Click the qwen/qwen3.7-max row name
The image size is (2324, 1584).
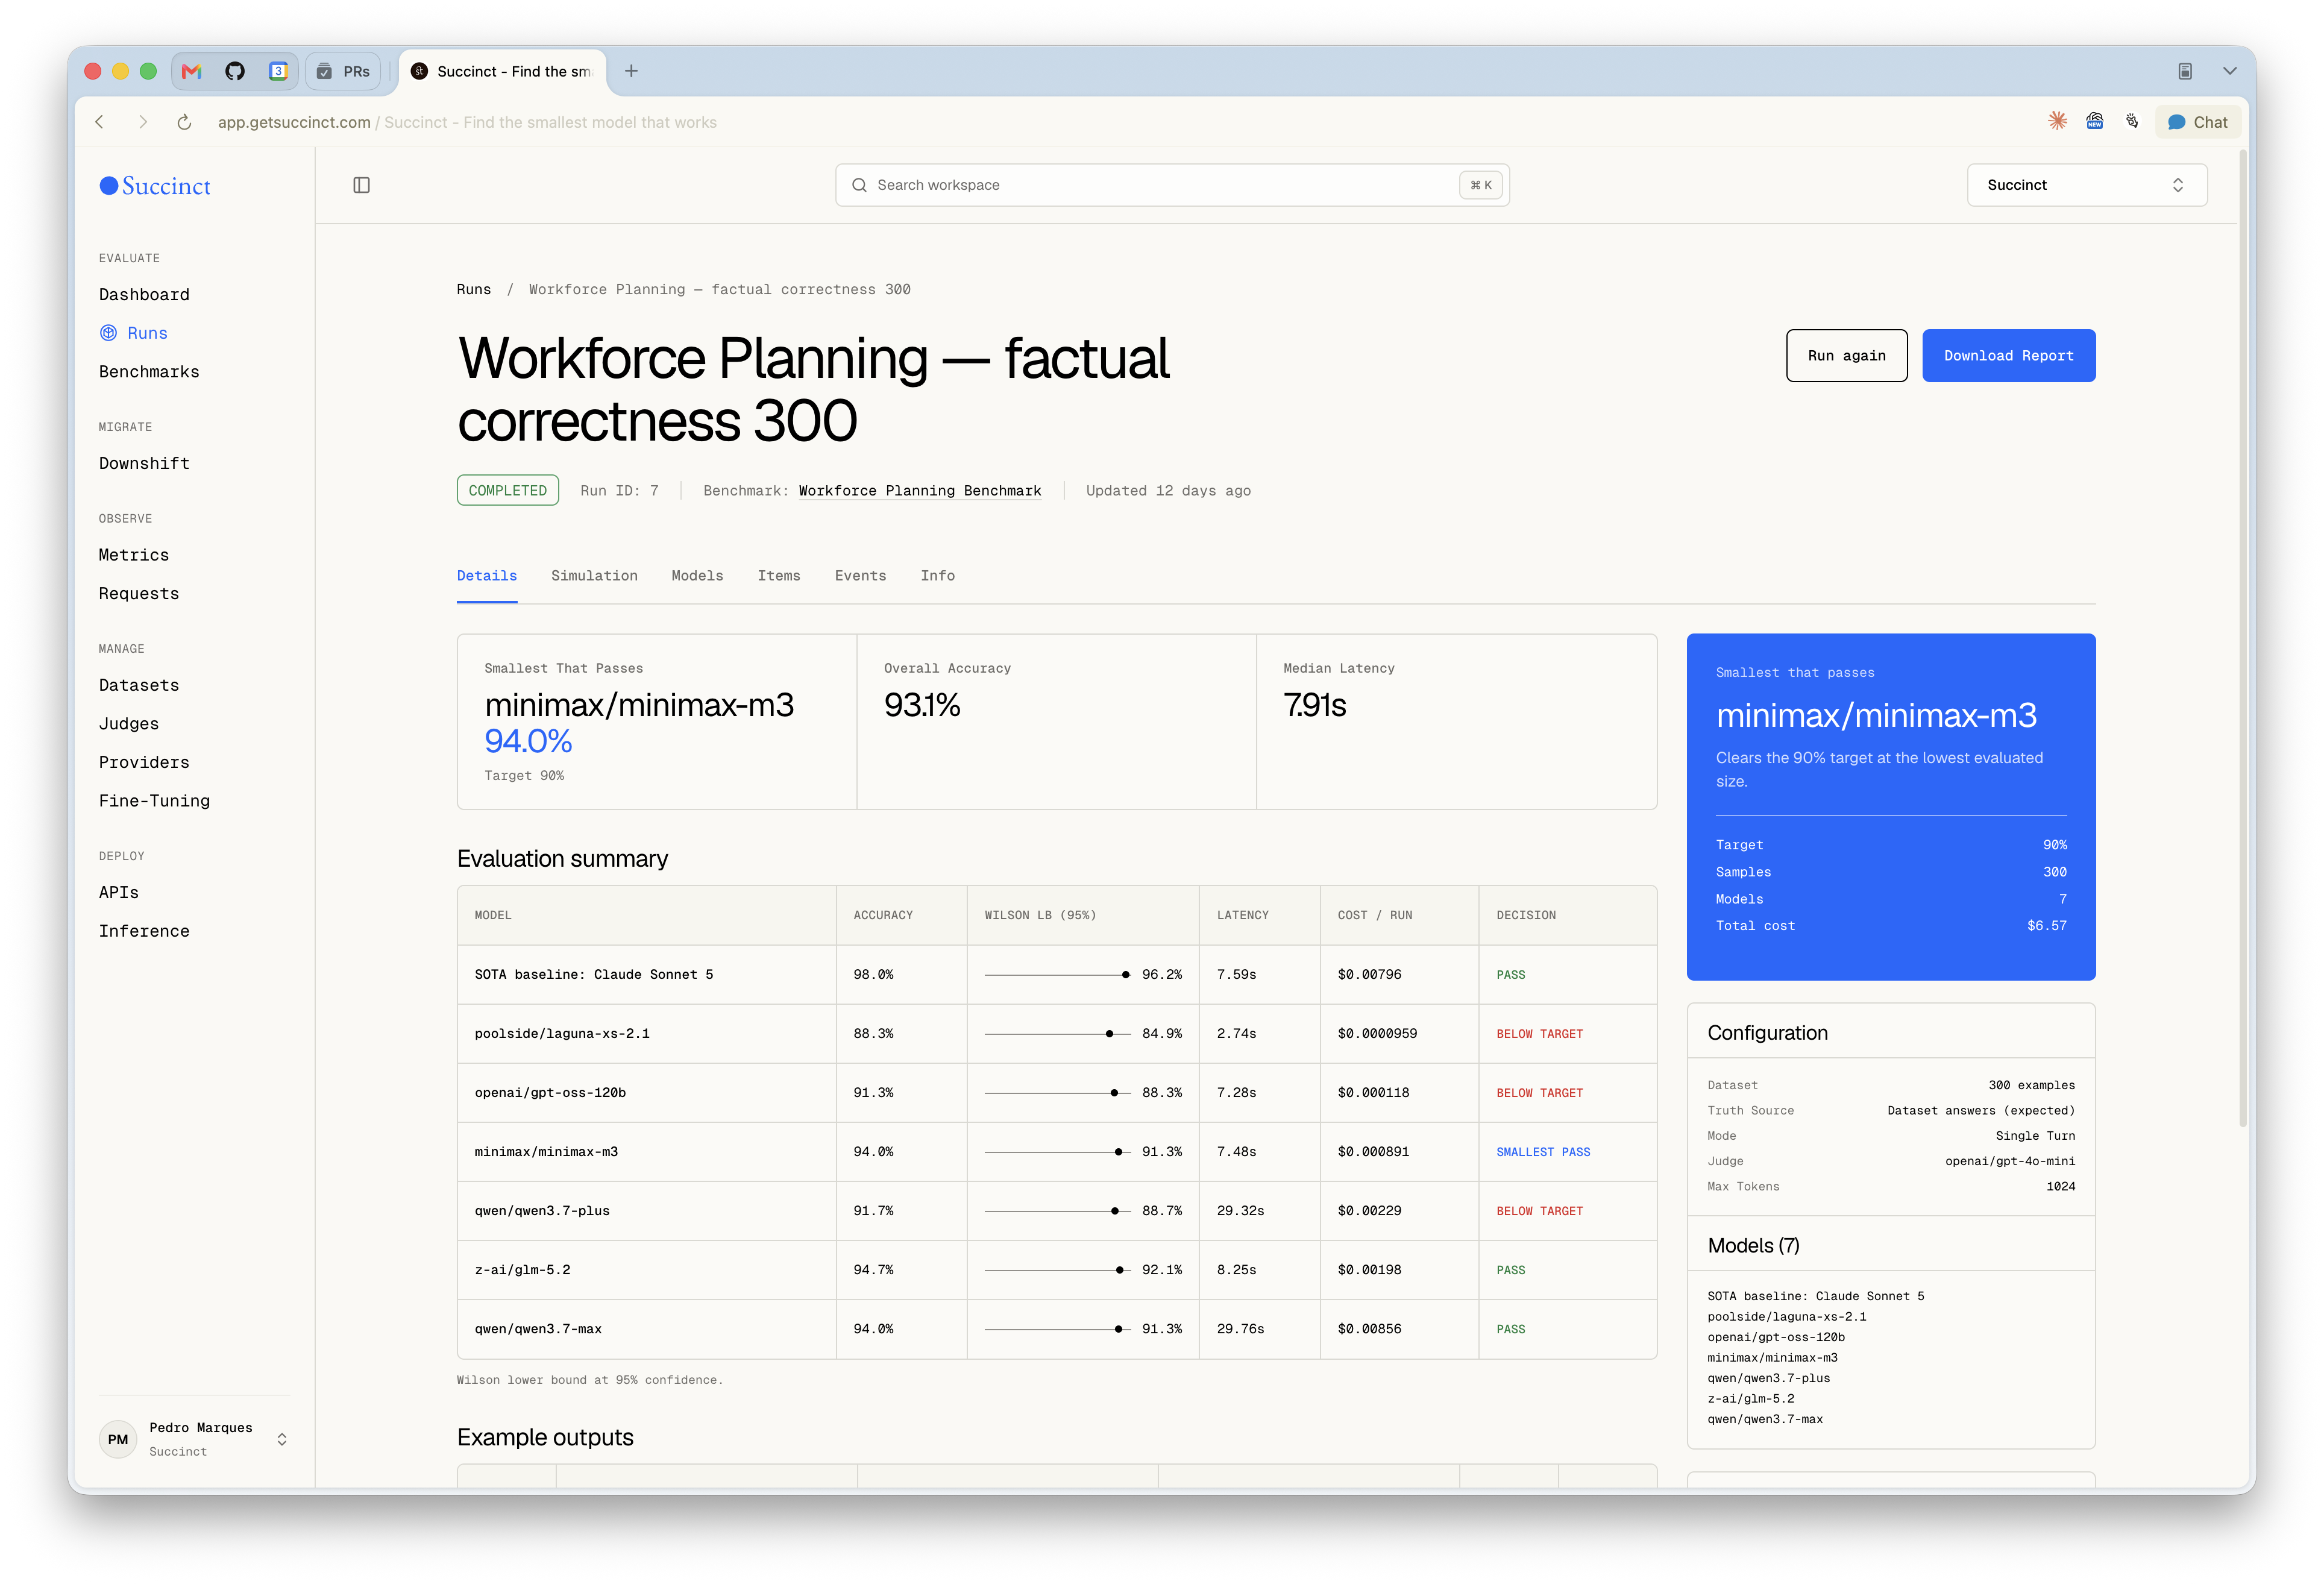coord(538,1328)
